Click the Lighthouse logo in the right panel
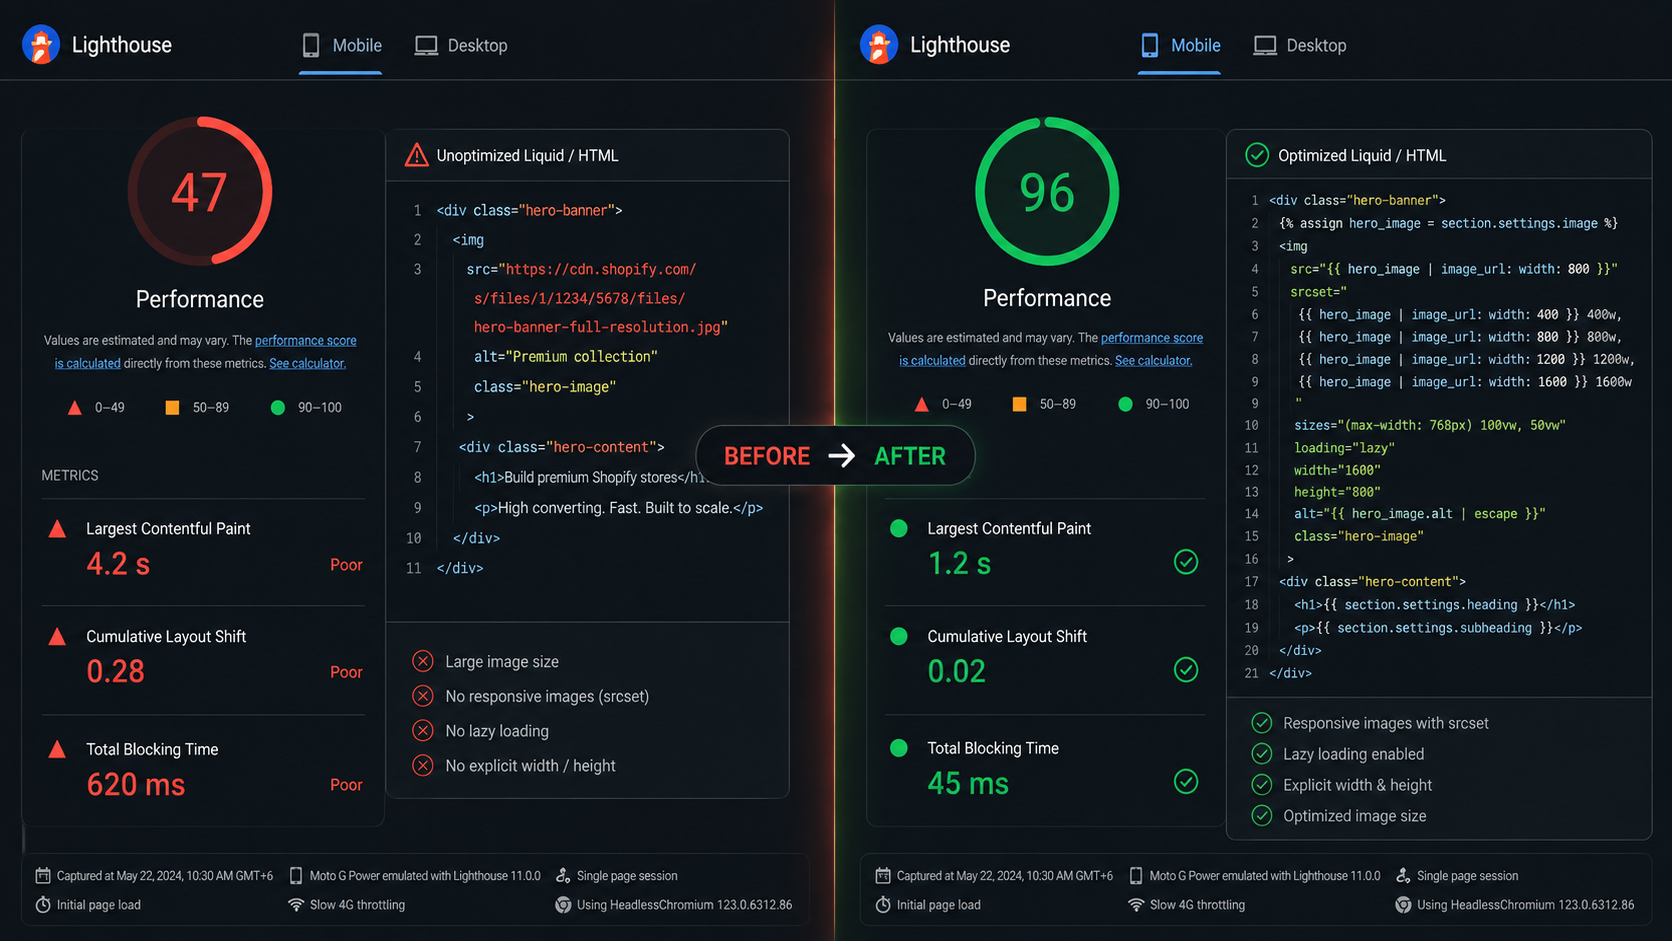Screen dimensions: 1672x941 879,45
